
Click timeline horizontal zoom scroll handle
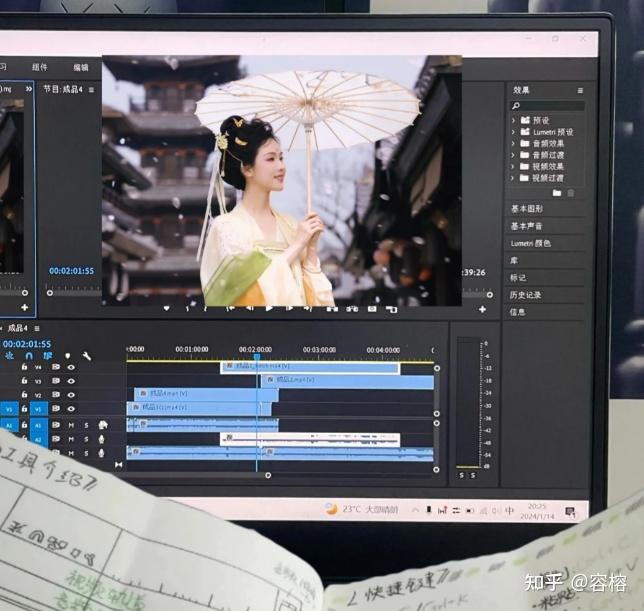(x=268, y=475)
